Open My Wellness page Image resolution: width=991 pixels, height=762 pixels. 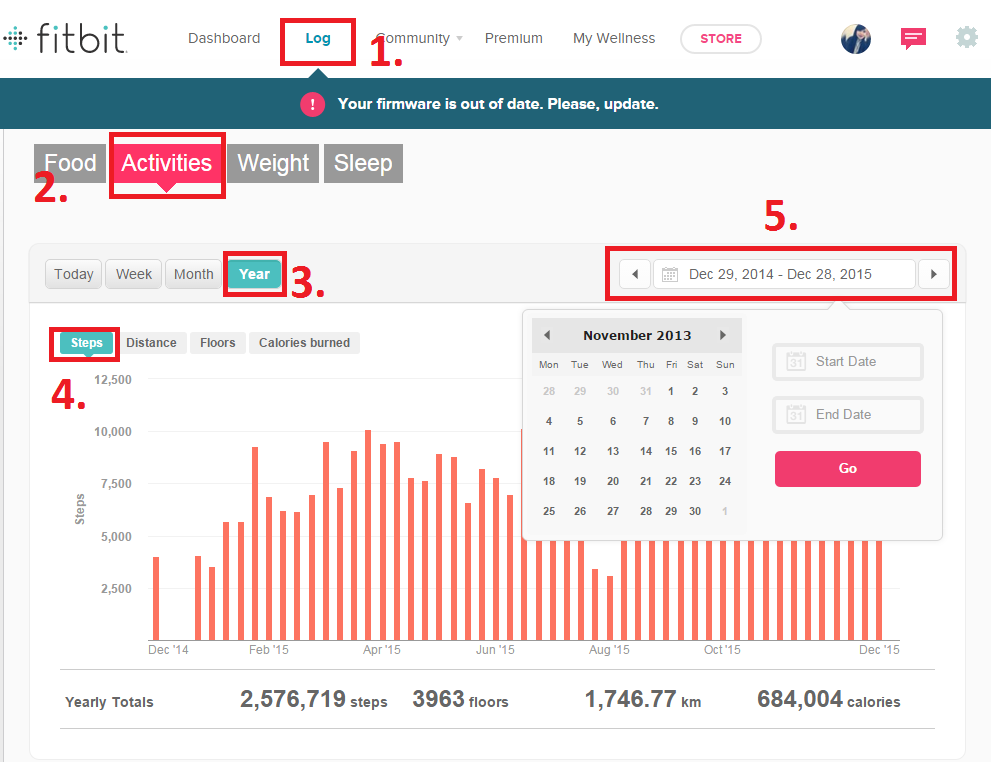(614, 38)
